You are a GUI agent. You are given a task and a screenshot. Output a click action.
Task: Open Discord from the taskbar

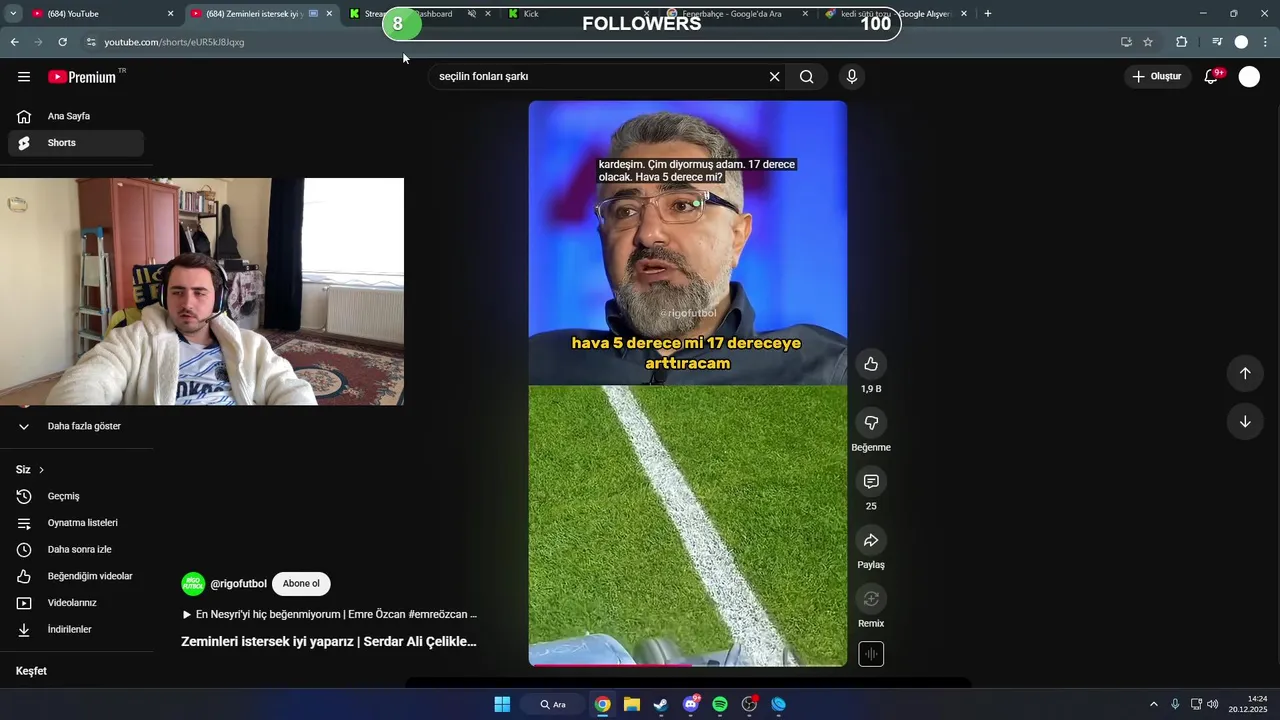click(x=691, y=704)
